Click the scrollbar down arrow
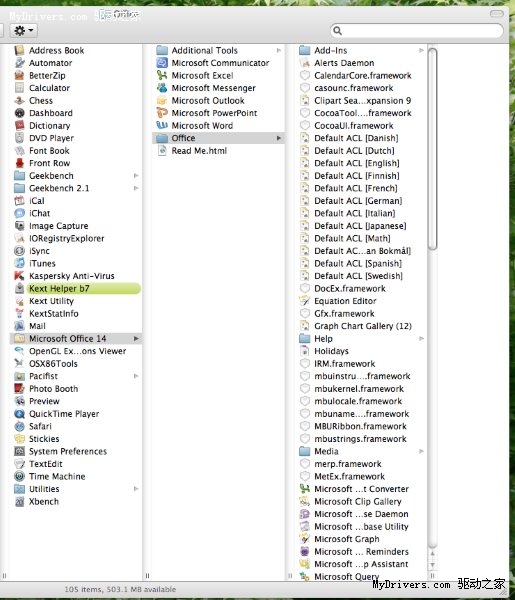Image resolution: width=515 pixels, height=600 pixels. point(432,565)
